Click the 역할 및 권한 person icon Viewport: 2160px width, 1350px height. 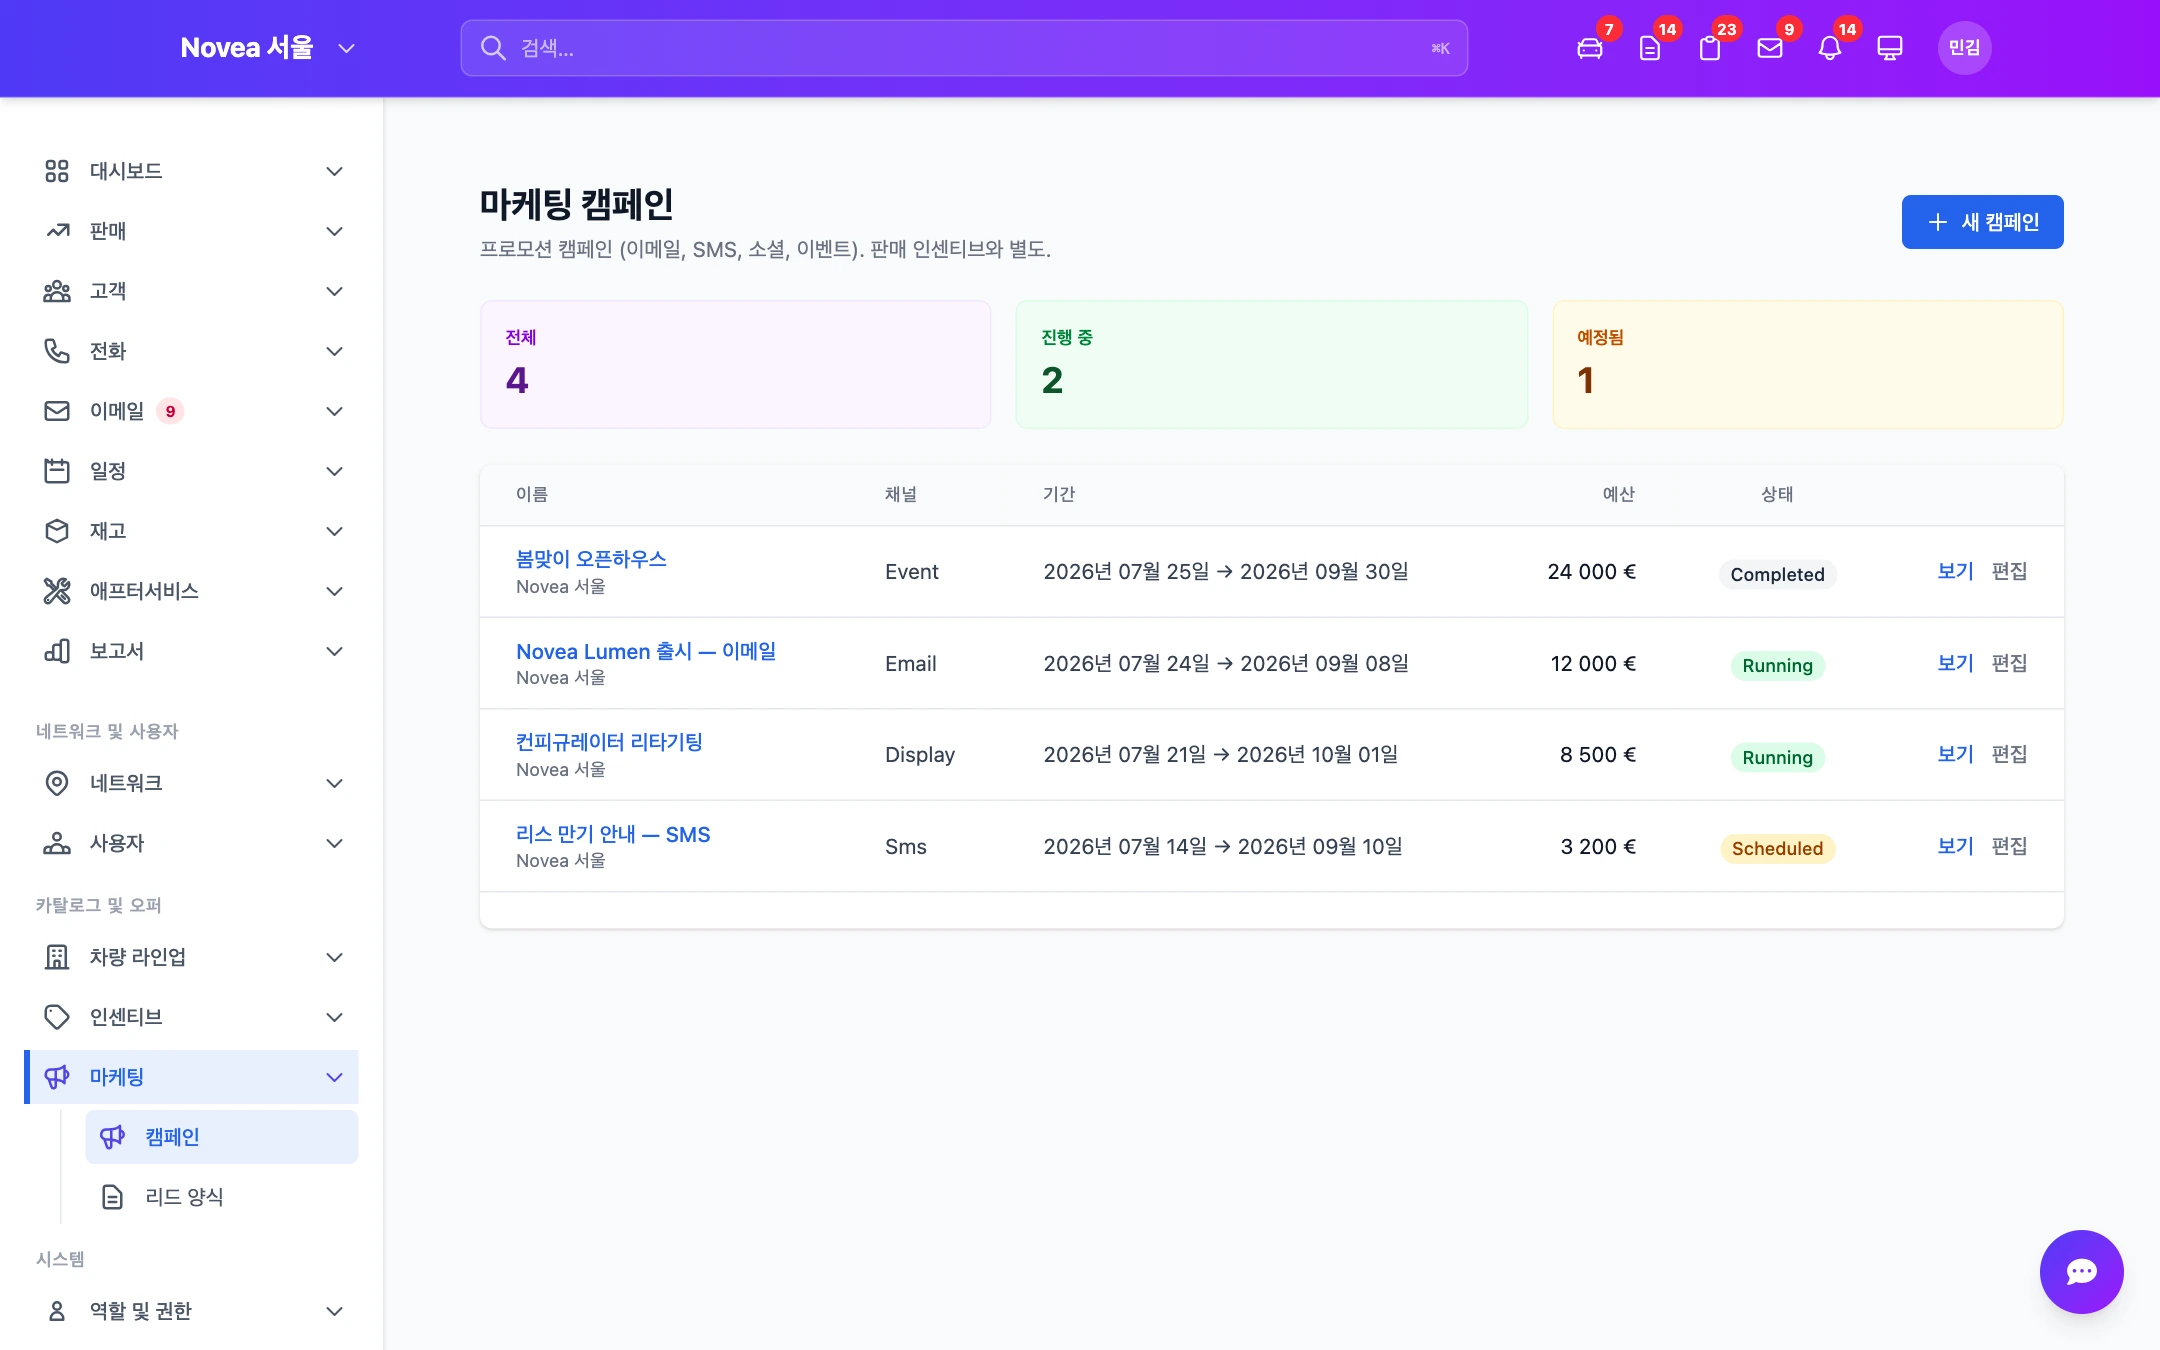click(x=57, y=1311)
